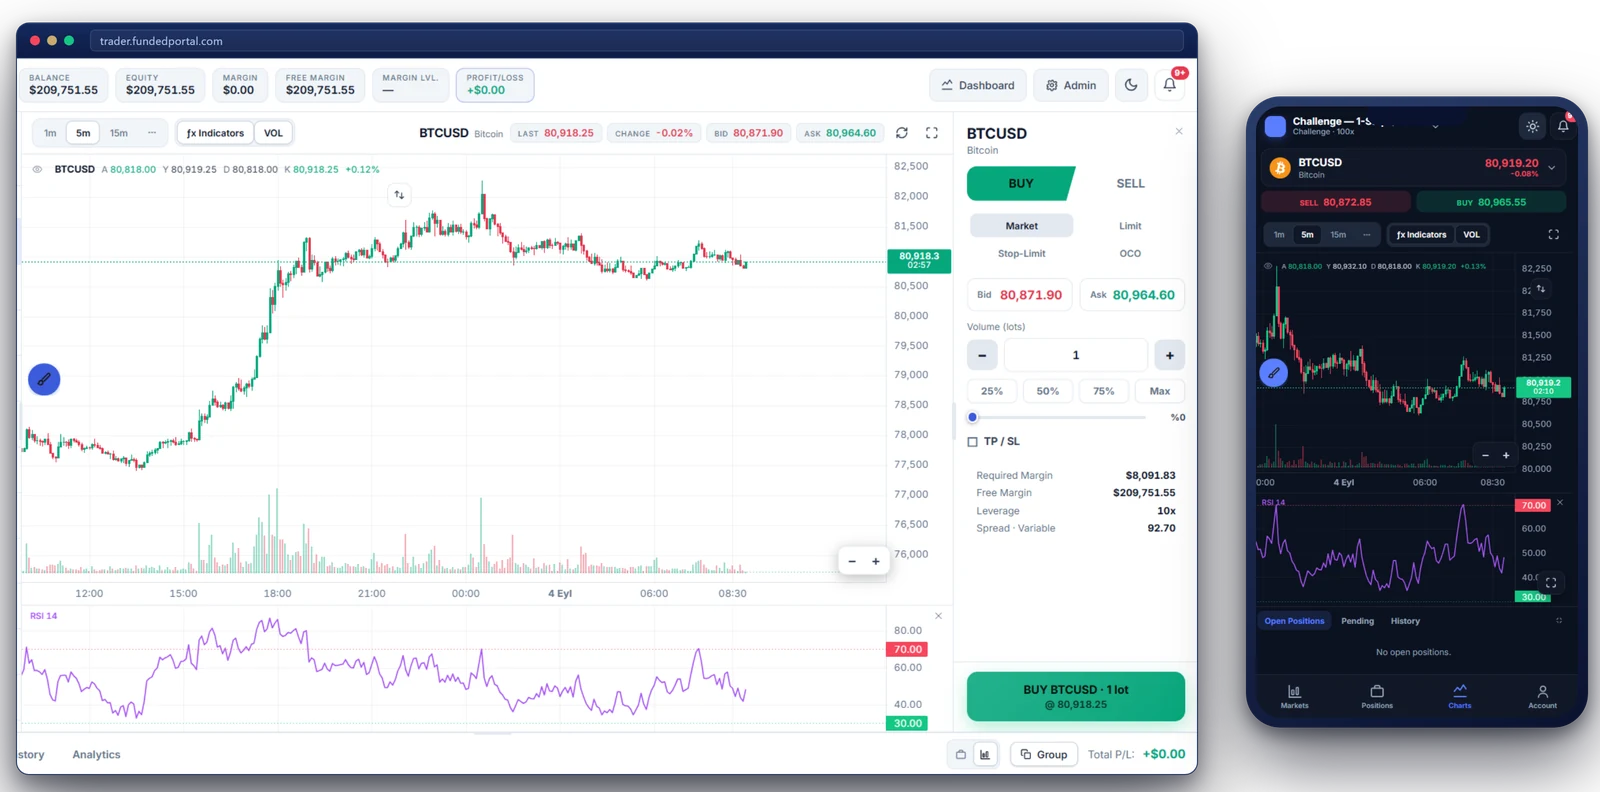Image resolution: width=1600 pixels, height=792 pixels.
Task: Close the RSI 14 panel on desktop
Action: (x=938, y=616)
